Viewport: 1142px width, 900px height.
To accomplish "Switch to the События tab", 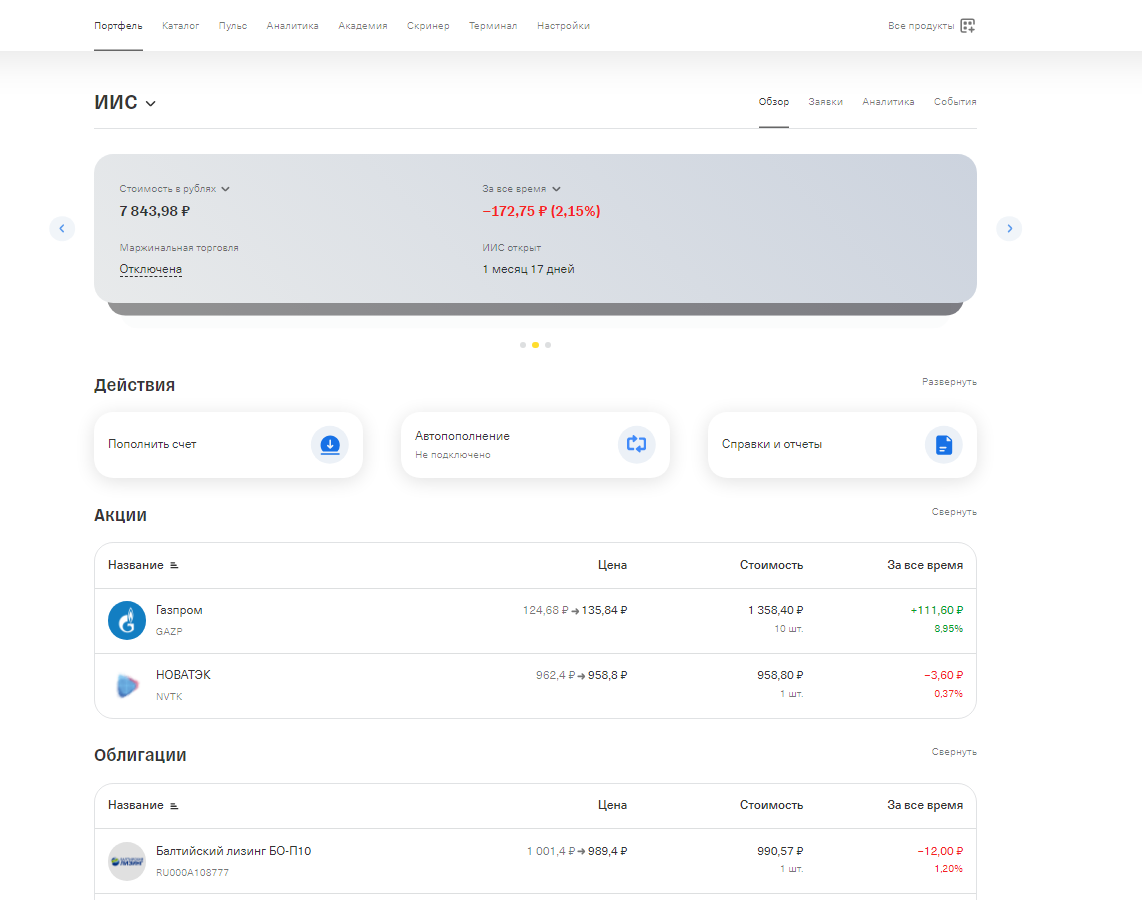I will click(955, 102).
